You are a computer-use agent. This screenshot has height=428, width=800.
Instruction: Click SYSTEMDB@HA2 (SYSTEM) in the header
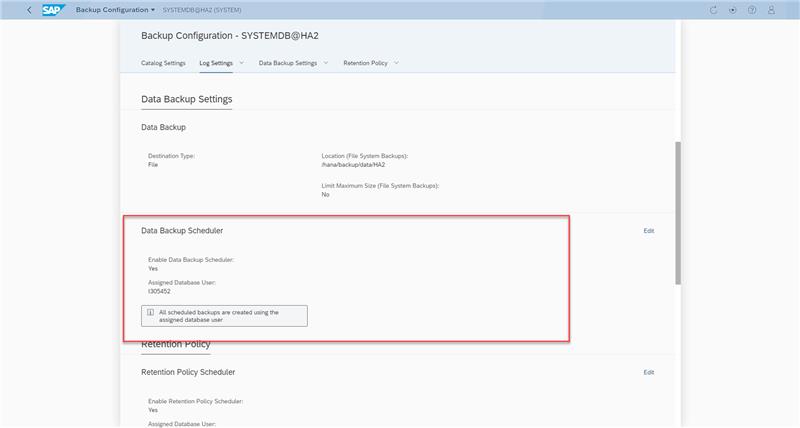click(202, 10)
